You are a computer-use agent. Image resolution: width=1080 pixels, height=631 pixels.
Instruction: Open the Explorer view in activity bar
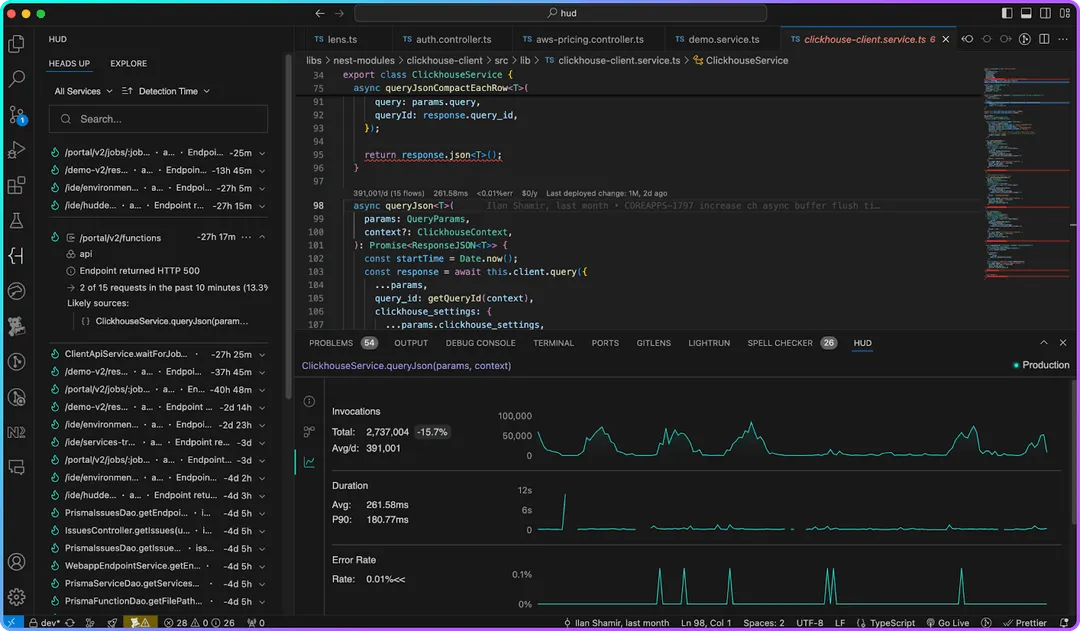[16, 44]
